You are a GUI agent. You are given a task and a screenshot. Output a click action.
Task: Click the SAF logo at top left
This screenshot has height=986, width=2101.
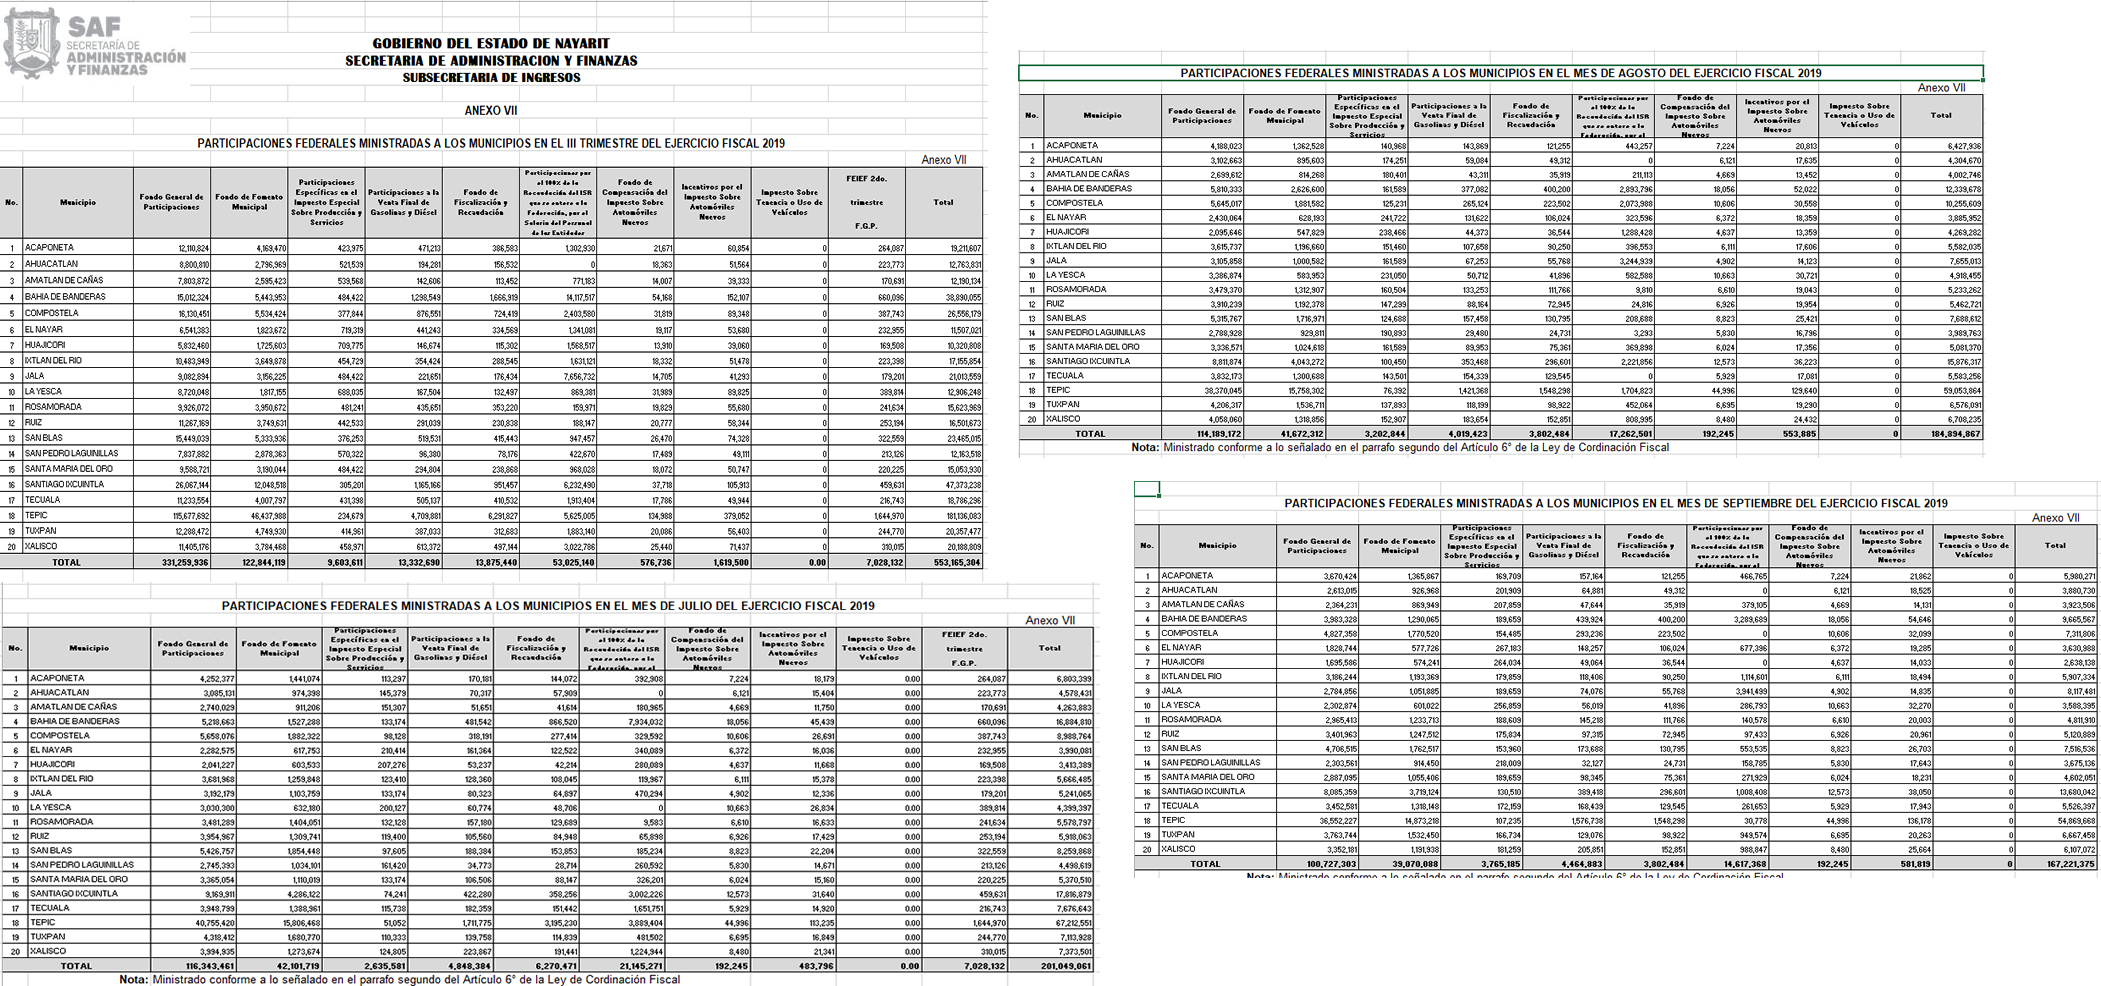(95, 44)
